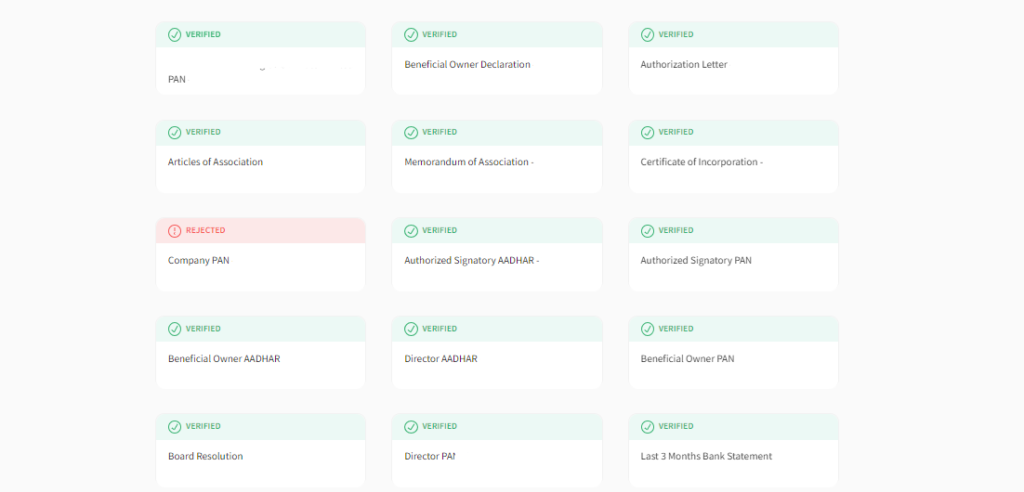The image size is (1024, 492).
Task: Click VERIFIED status text on Authorized Signatory PAN
Action: pos(675,231)
